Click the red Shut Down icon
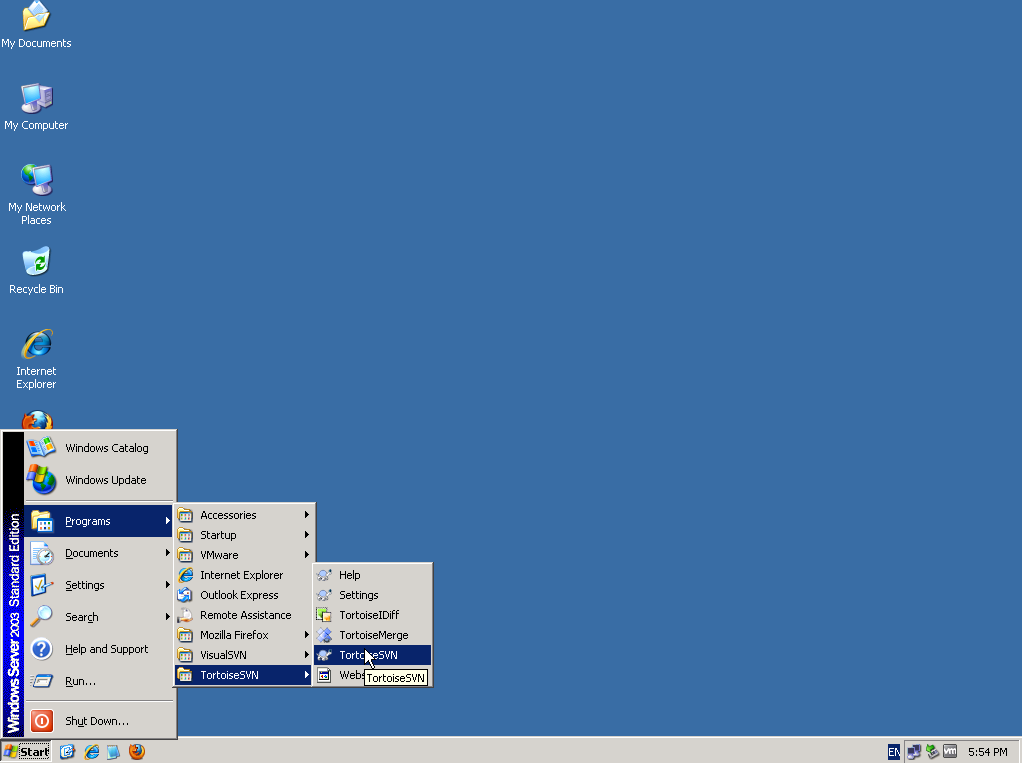 click(42, 721)
